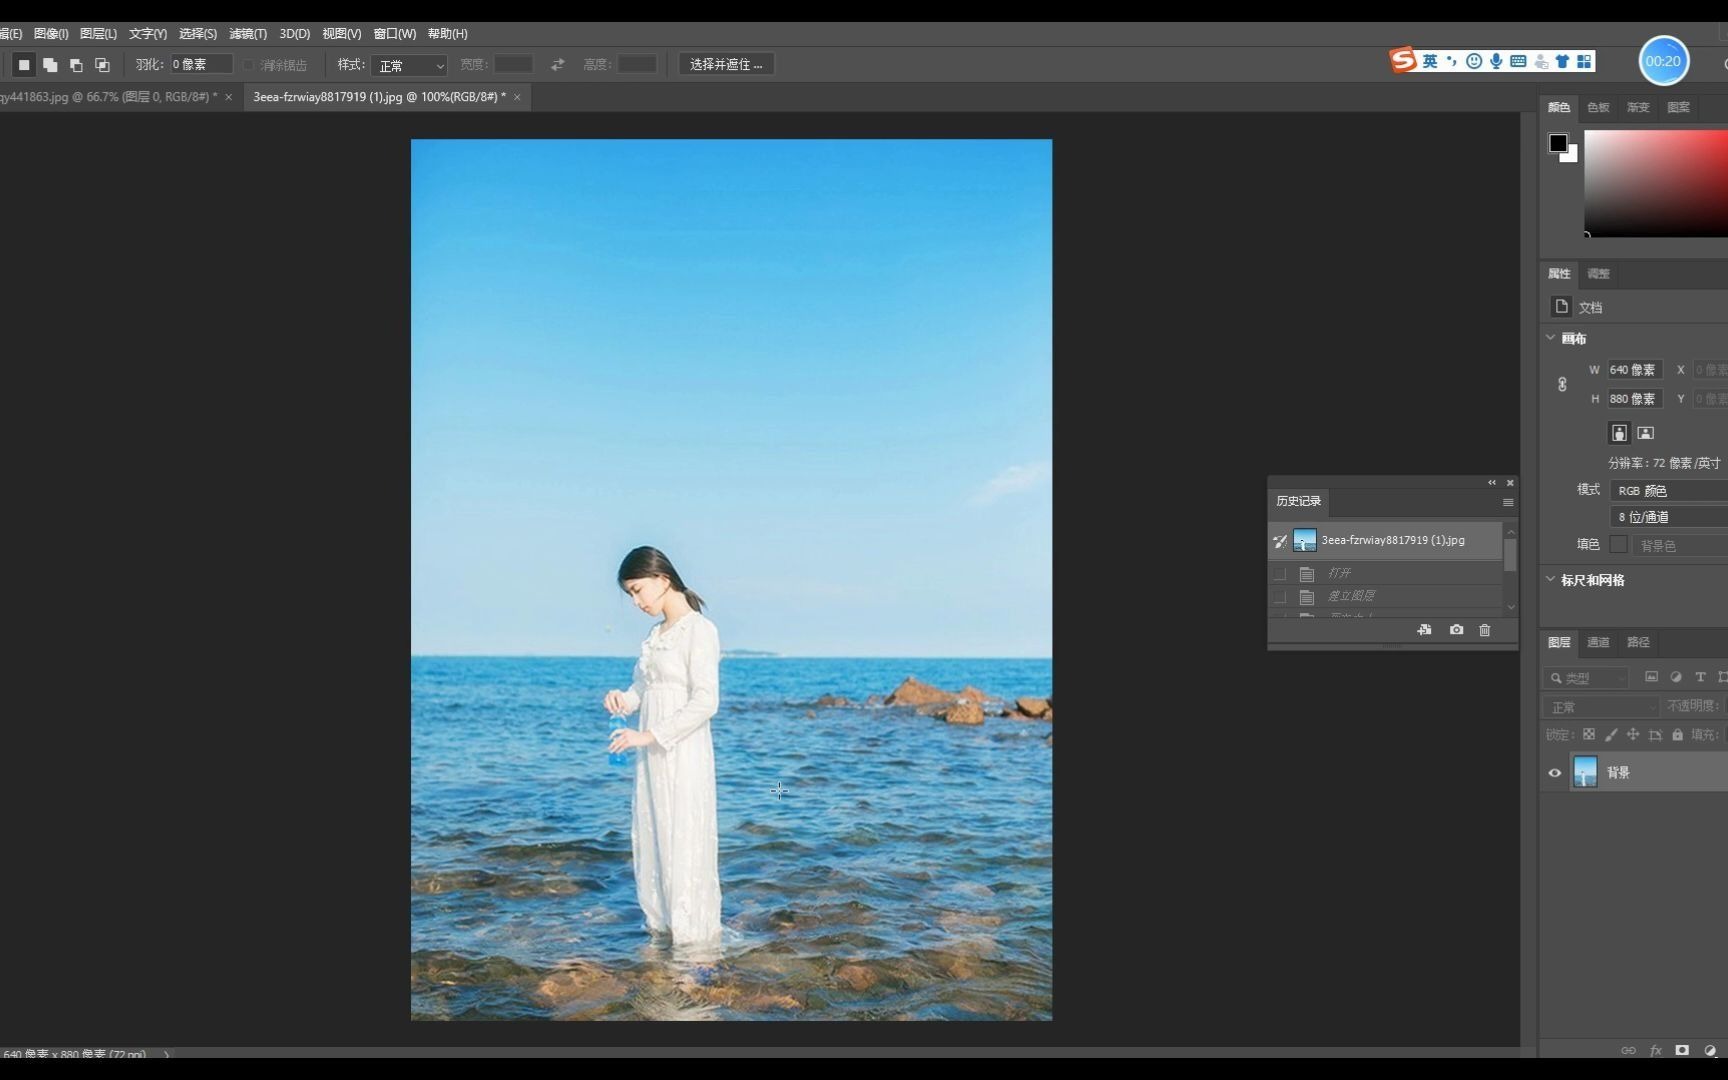Click the canvas width W 640 像素 field

tap(1635, 370)
